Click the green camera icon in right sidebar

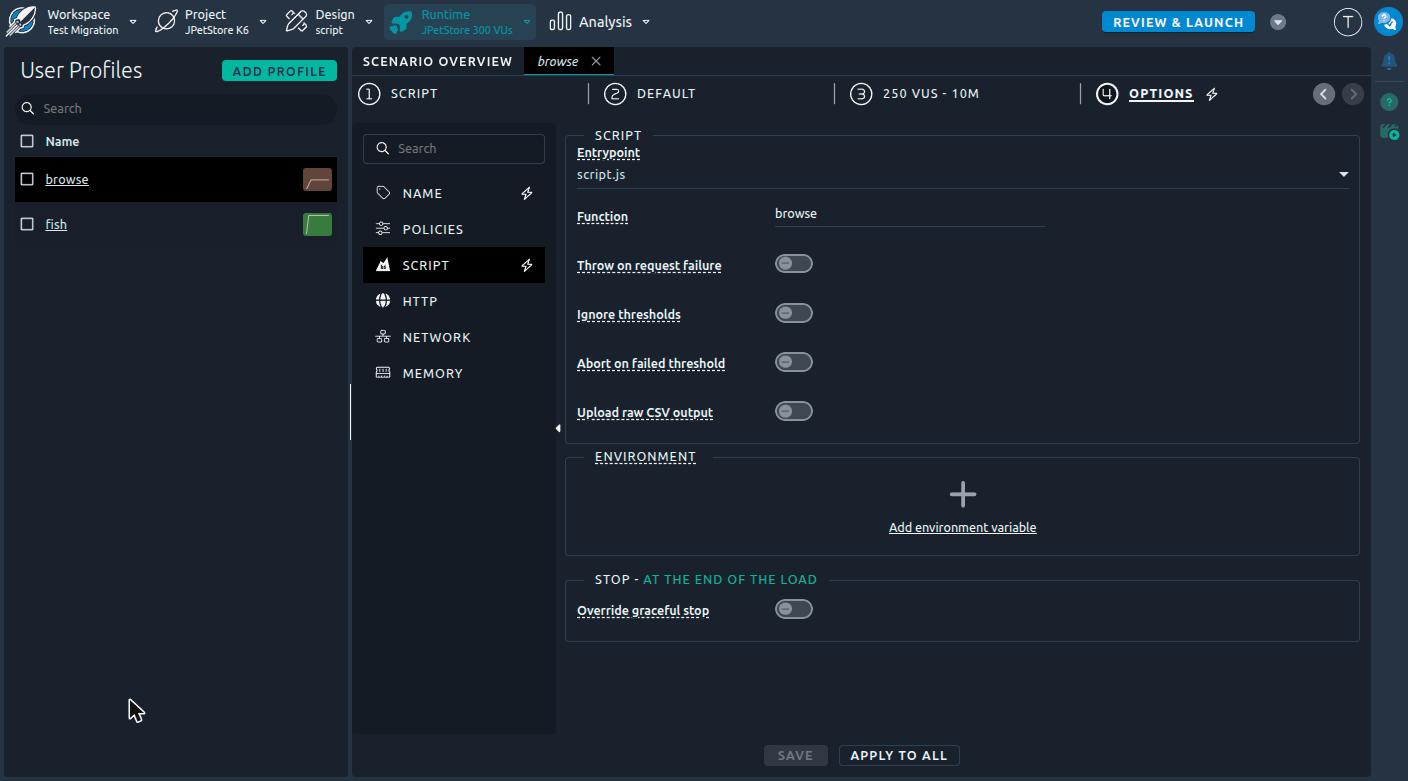coord(1389,132)
